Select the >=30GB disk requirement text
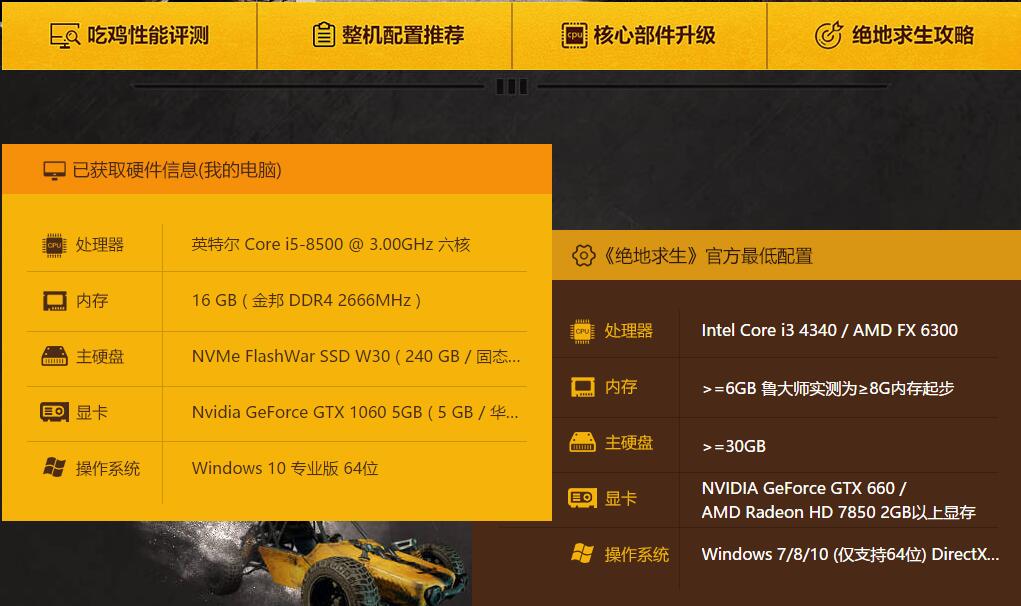Viewport: 1021px width, 606px height. pyautogui.click(x=734, y=447)
